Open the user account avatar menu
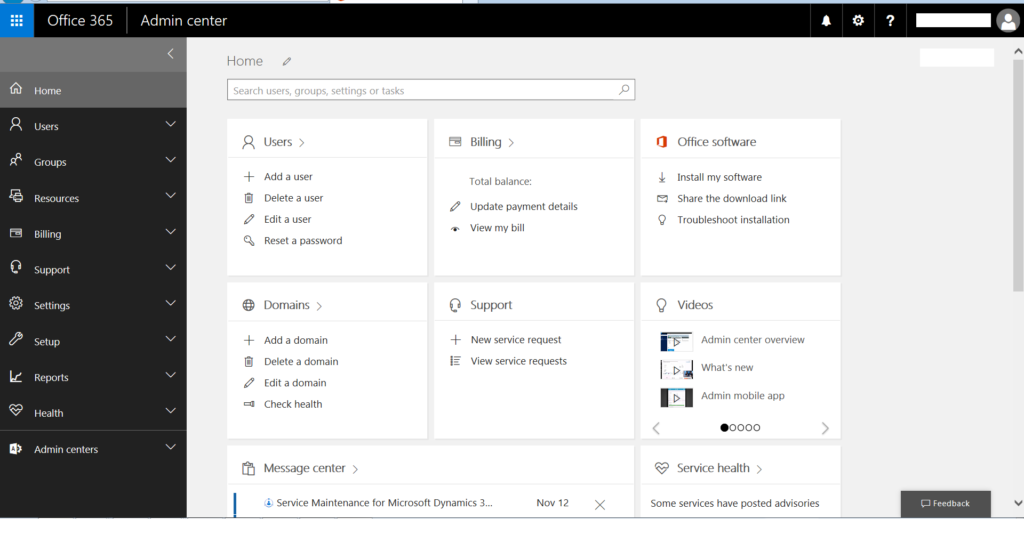This screenshot has width=1024, height=551. click(x=1008, y=21)
